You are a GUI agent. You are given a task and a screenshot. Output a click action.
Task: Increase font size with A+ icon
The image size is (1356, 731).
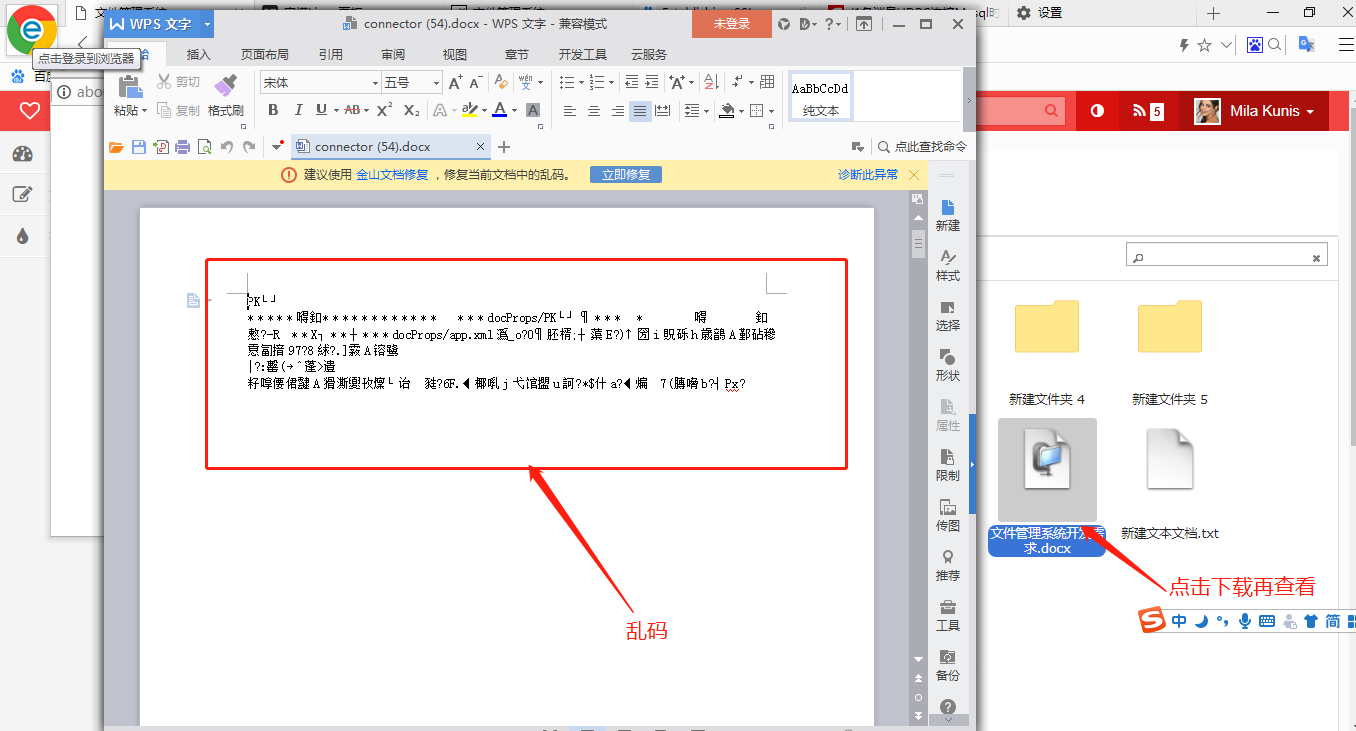[x=455, y=83]
